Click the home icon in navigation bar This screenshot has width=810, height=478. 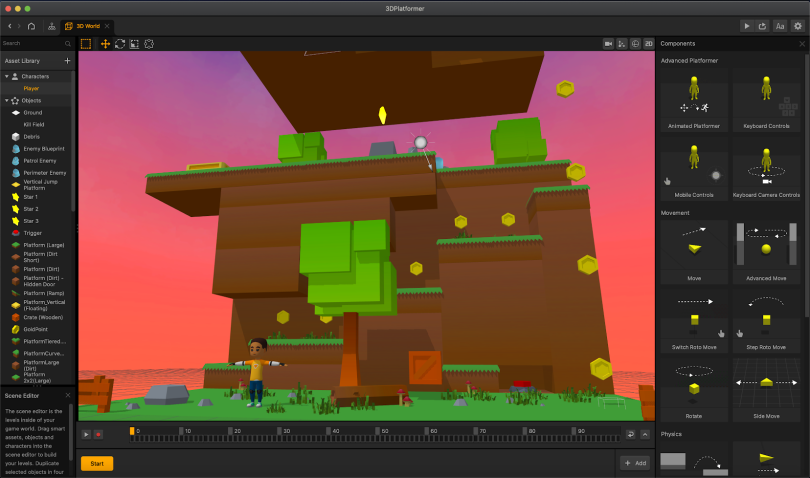(x=31, y=25)
